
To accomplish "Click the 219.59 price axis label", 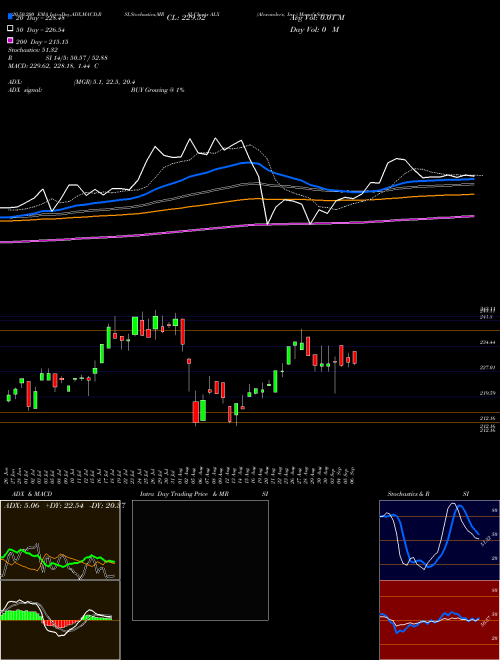I will (488, 393).
